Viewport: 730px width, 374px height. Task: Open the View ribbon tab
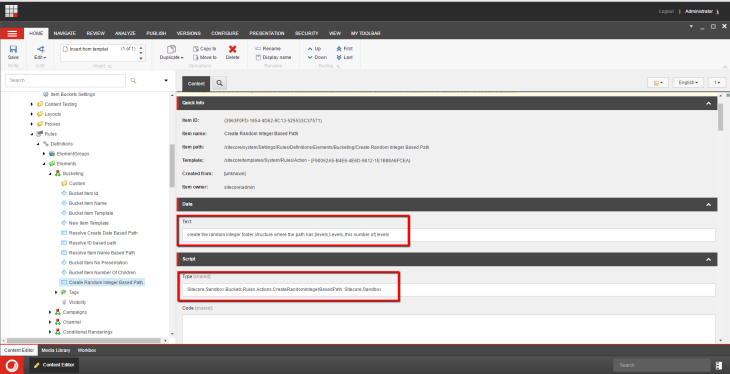tap(335, 34)
